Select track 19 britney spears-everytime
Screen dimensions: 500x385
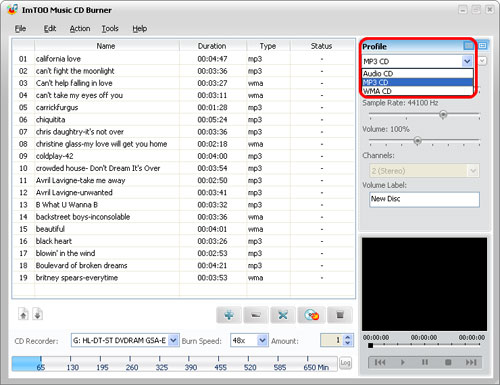pyautogui.click(x=183, y=278)
